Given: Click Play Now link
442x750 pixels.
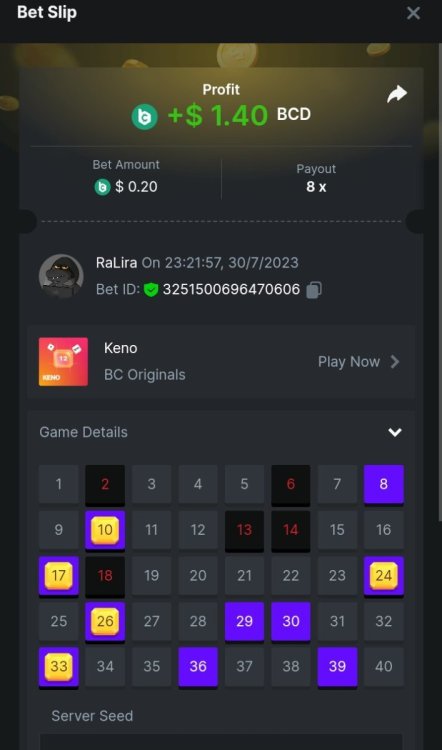Looking at the screenshot, I should [x=349, y=362].
